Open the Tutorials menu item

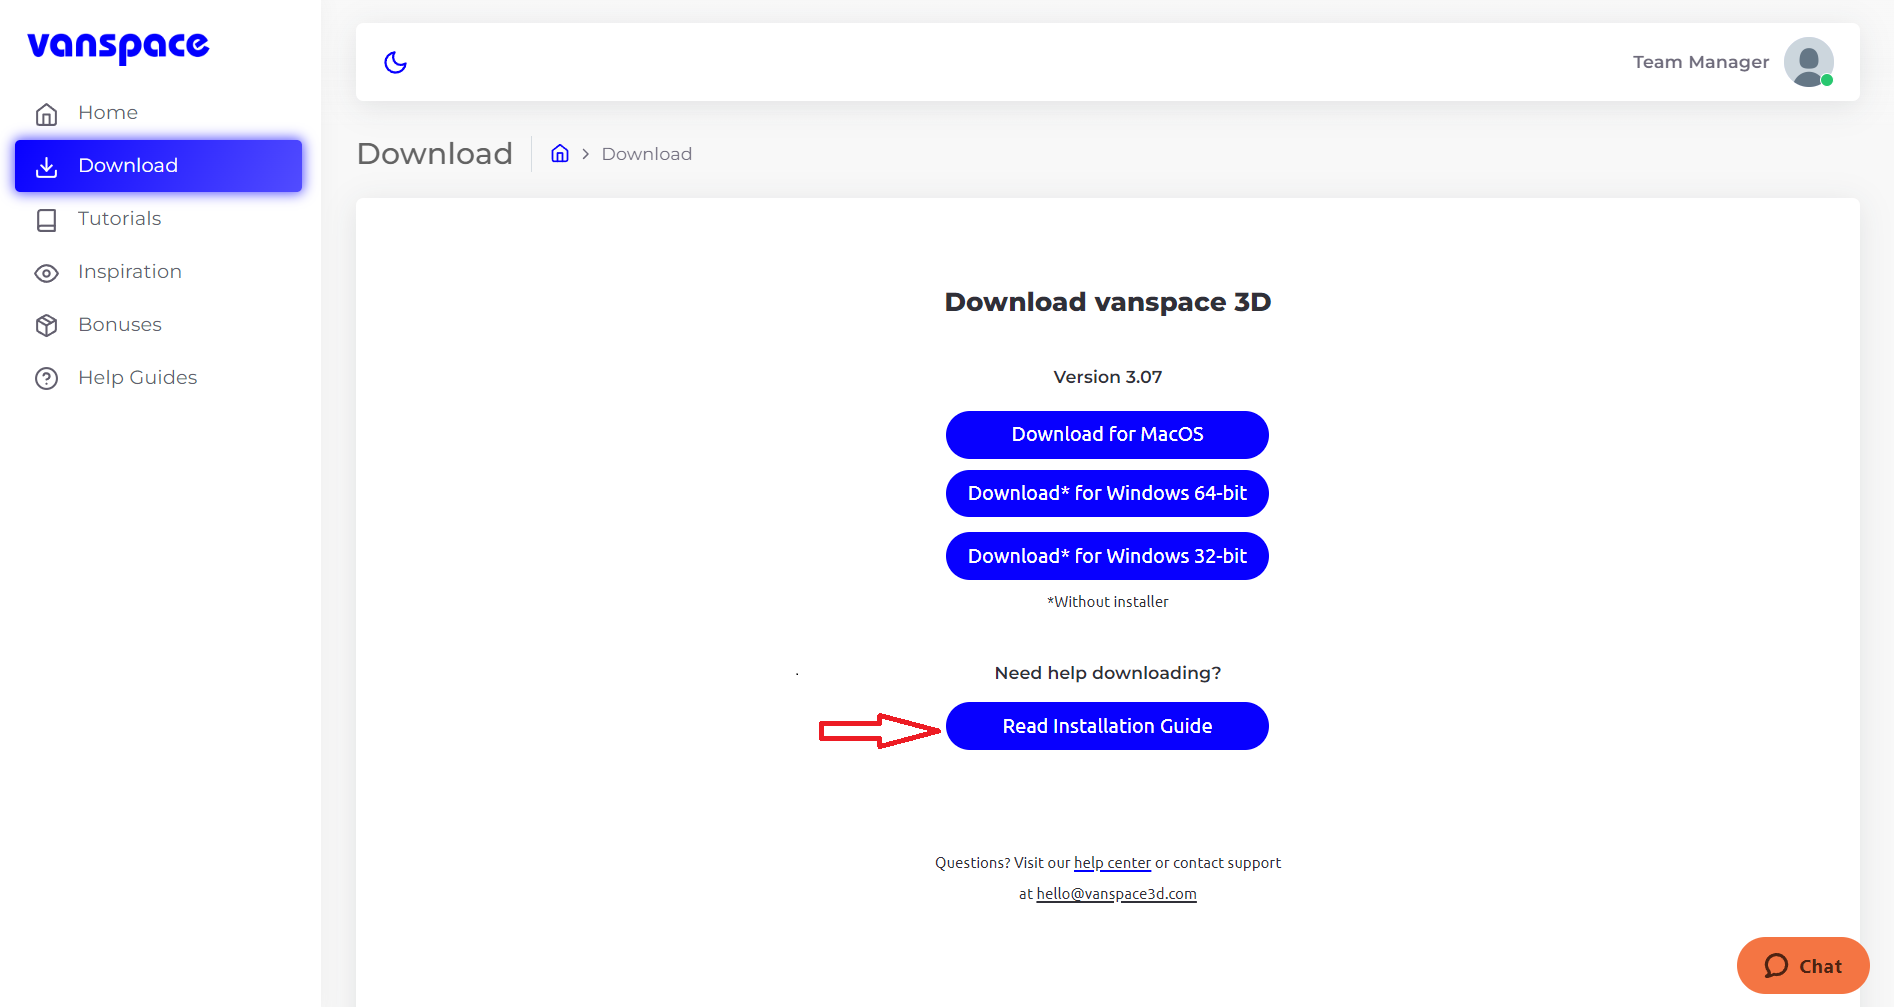coord(120,219)
